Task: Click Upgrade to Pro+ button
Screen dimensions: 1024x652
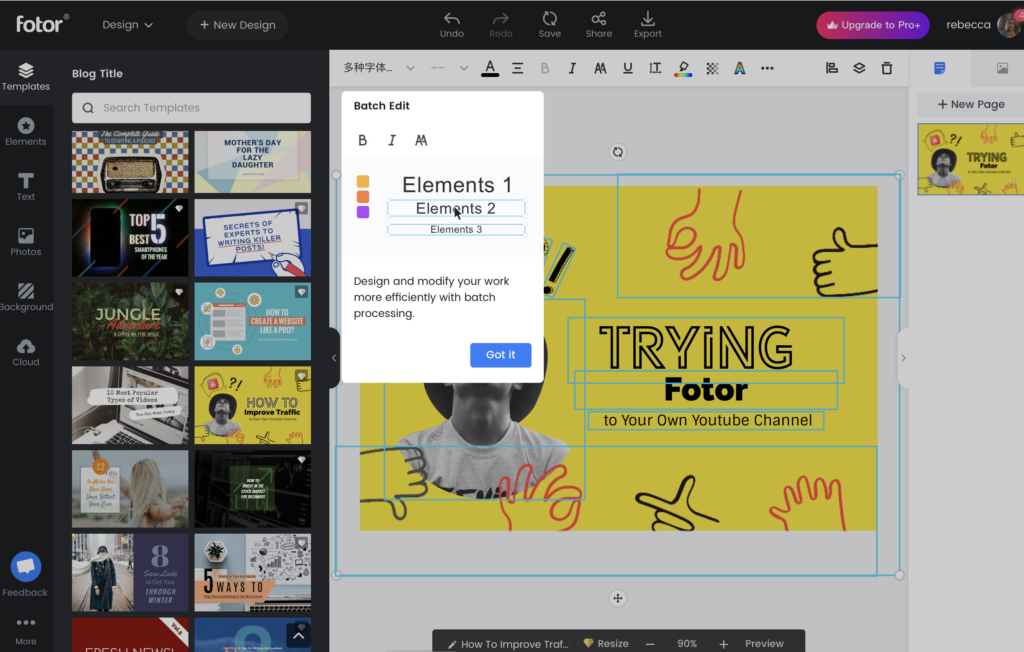Action: 872,25
